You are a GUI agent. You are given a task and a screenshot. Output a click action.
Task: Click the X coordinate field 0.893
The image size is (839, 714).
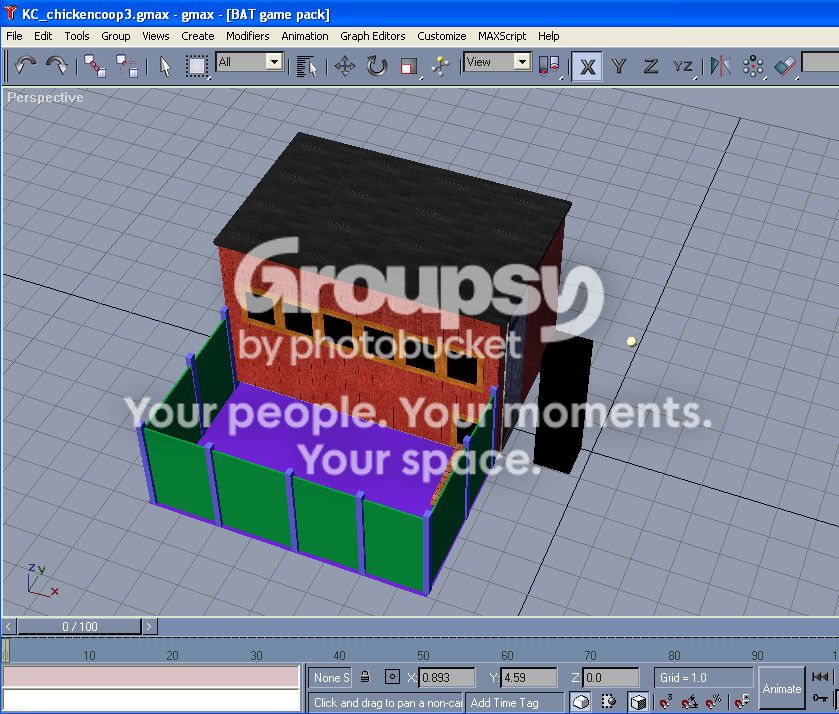446,677
